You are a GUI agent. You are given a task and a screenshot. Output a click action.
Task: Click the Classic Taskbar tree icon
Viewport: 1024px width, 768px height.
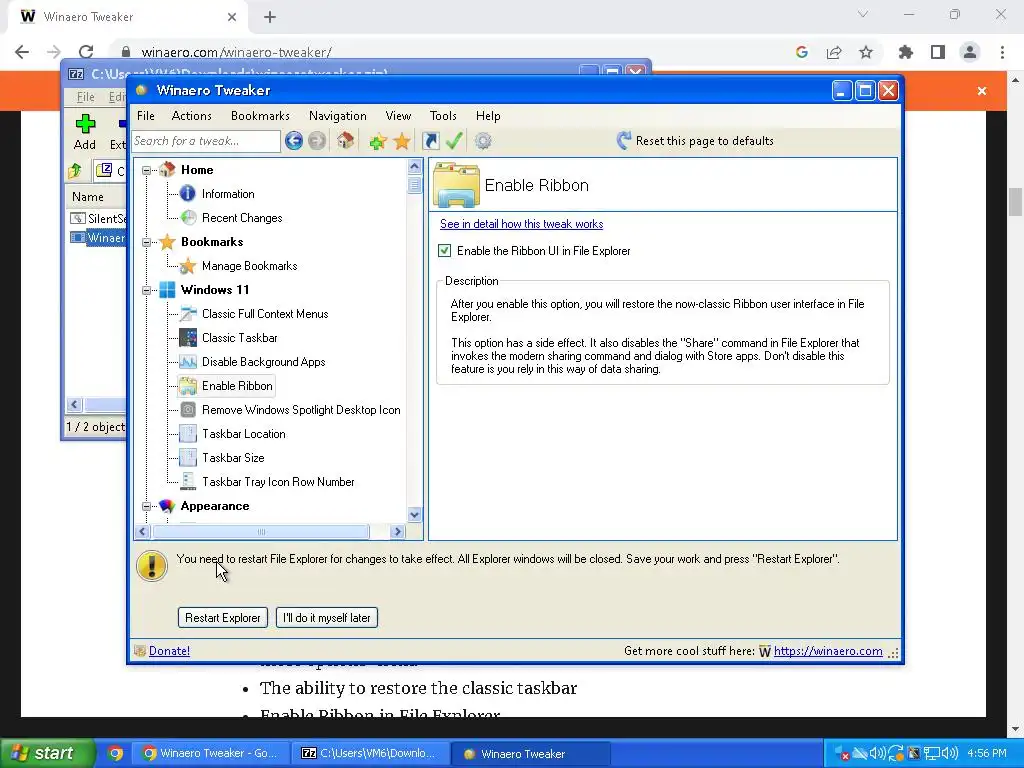(188, 338)
